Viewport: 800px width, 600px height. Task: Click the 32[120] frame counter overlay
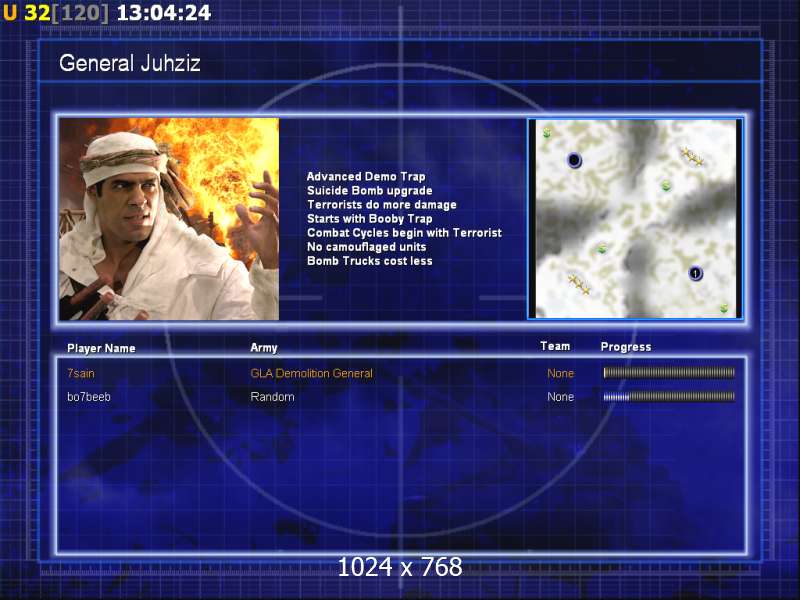[x=66, y=12]
